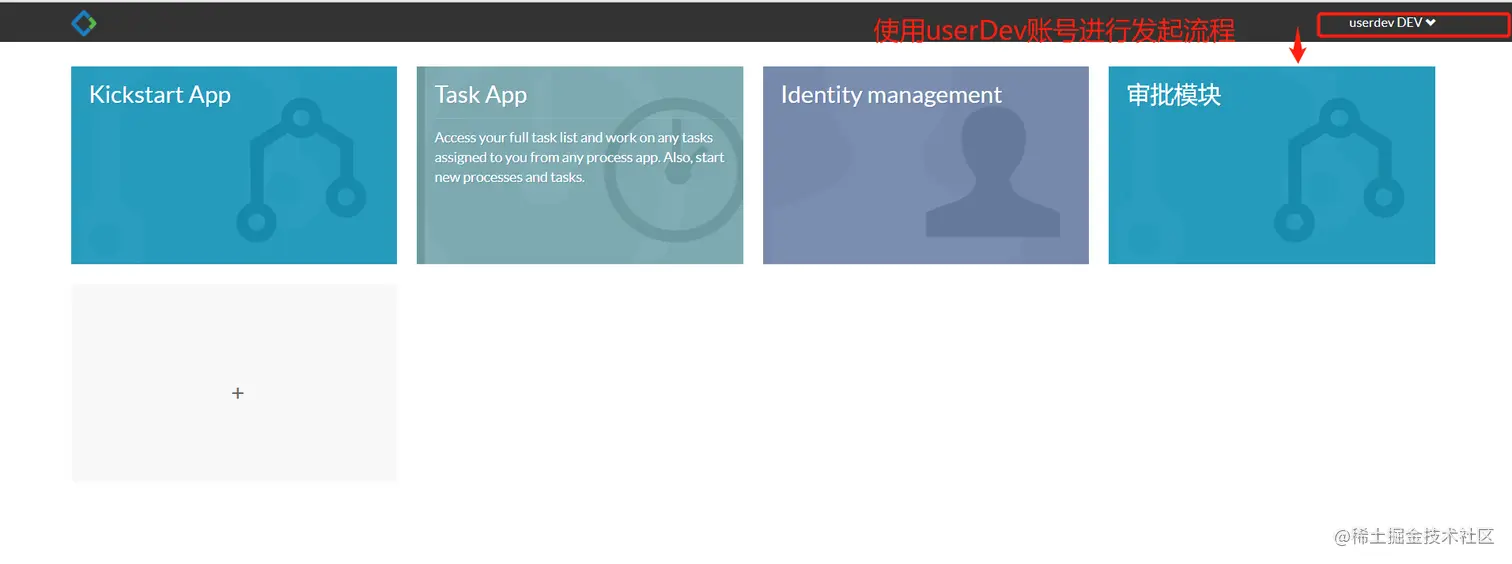The height and width of the screenshot is (564, 1512).
Task: Open the Kickstart App tile
Action: coord(234,165)
